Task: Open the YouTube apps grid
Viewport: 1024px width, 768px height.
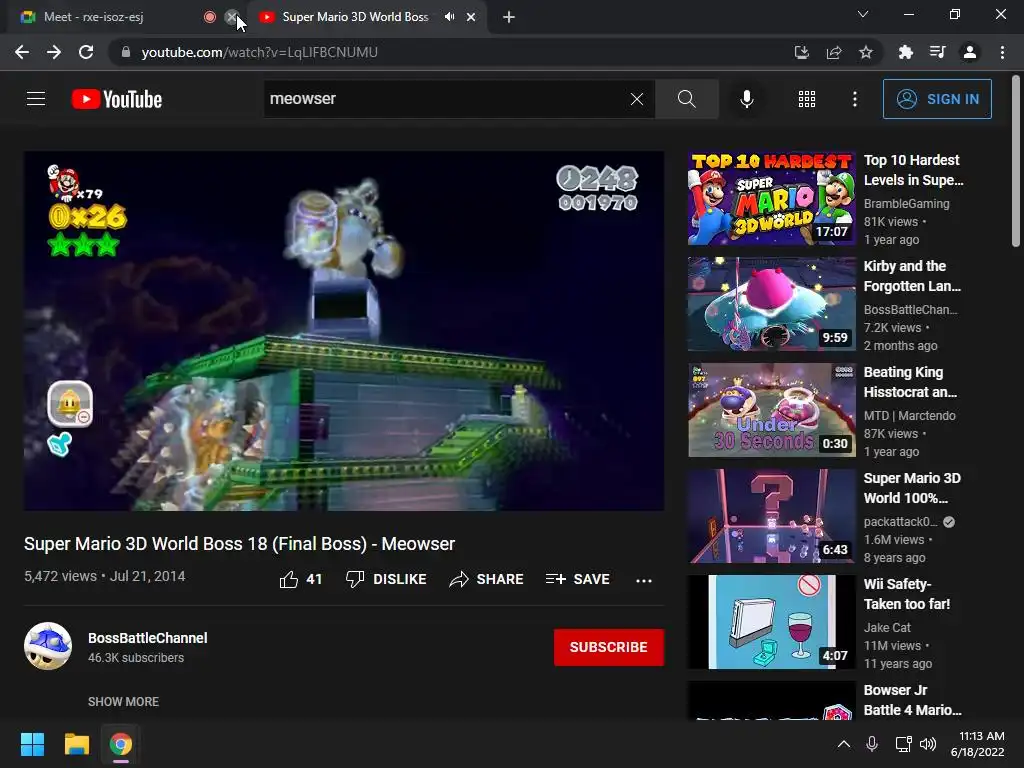Action: click(807, 99)
